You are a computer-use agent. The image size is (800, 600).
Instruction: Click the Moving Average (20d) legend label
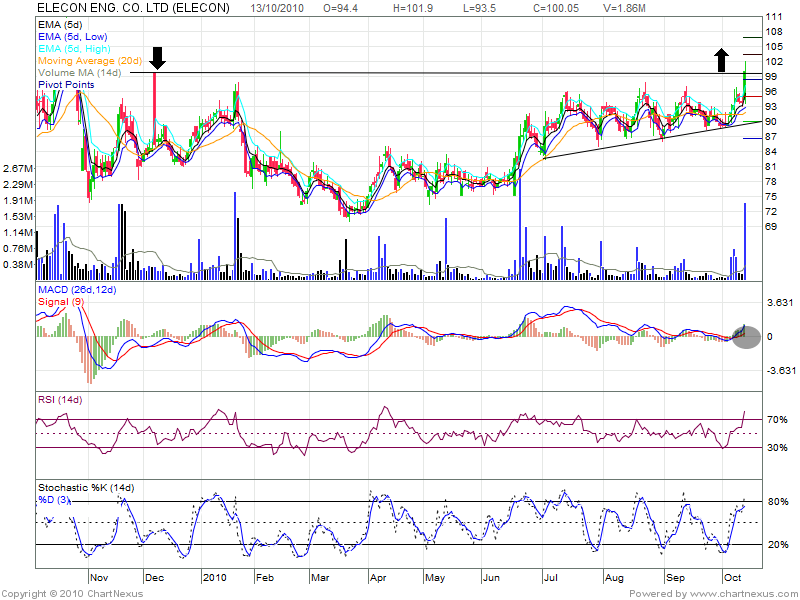tap(91, 61)
